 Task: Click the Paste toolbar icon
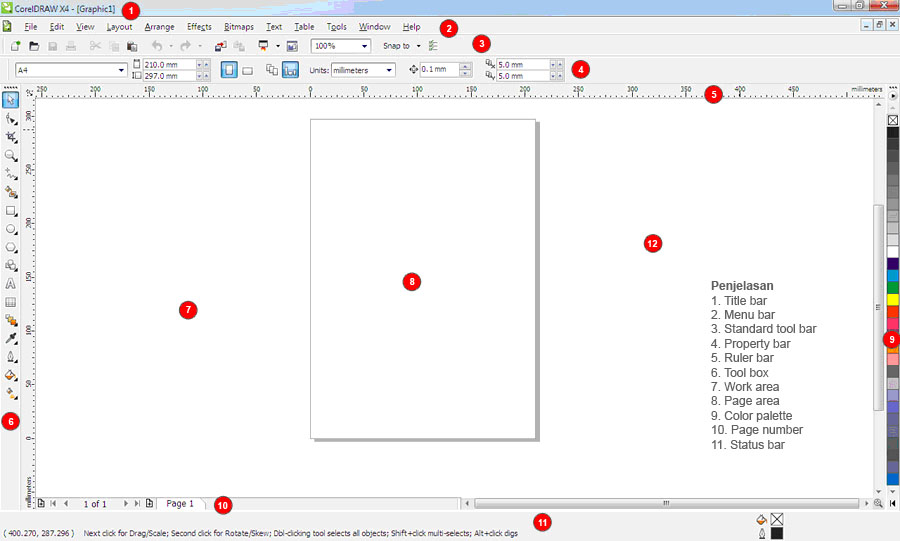tap(132, 46)
